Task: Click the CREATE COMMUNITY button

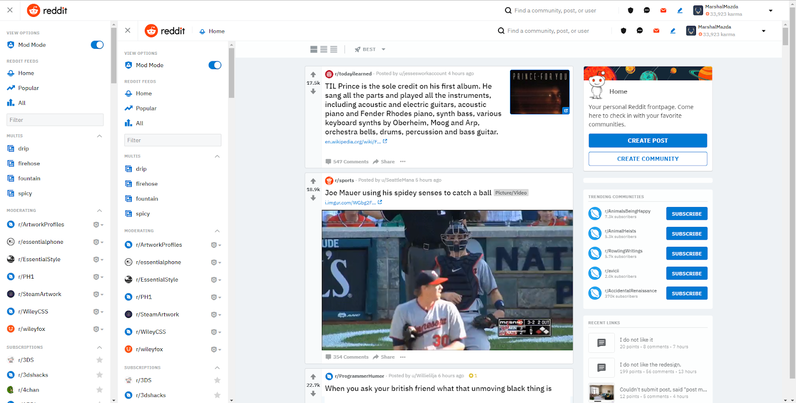Action: point(648,159)
